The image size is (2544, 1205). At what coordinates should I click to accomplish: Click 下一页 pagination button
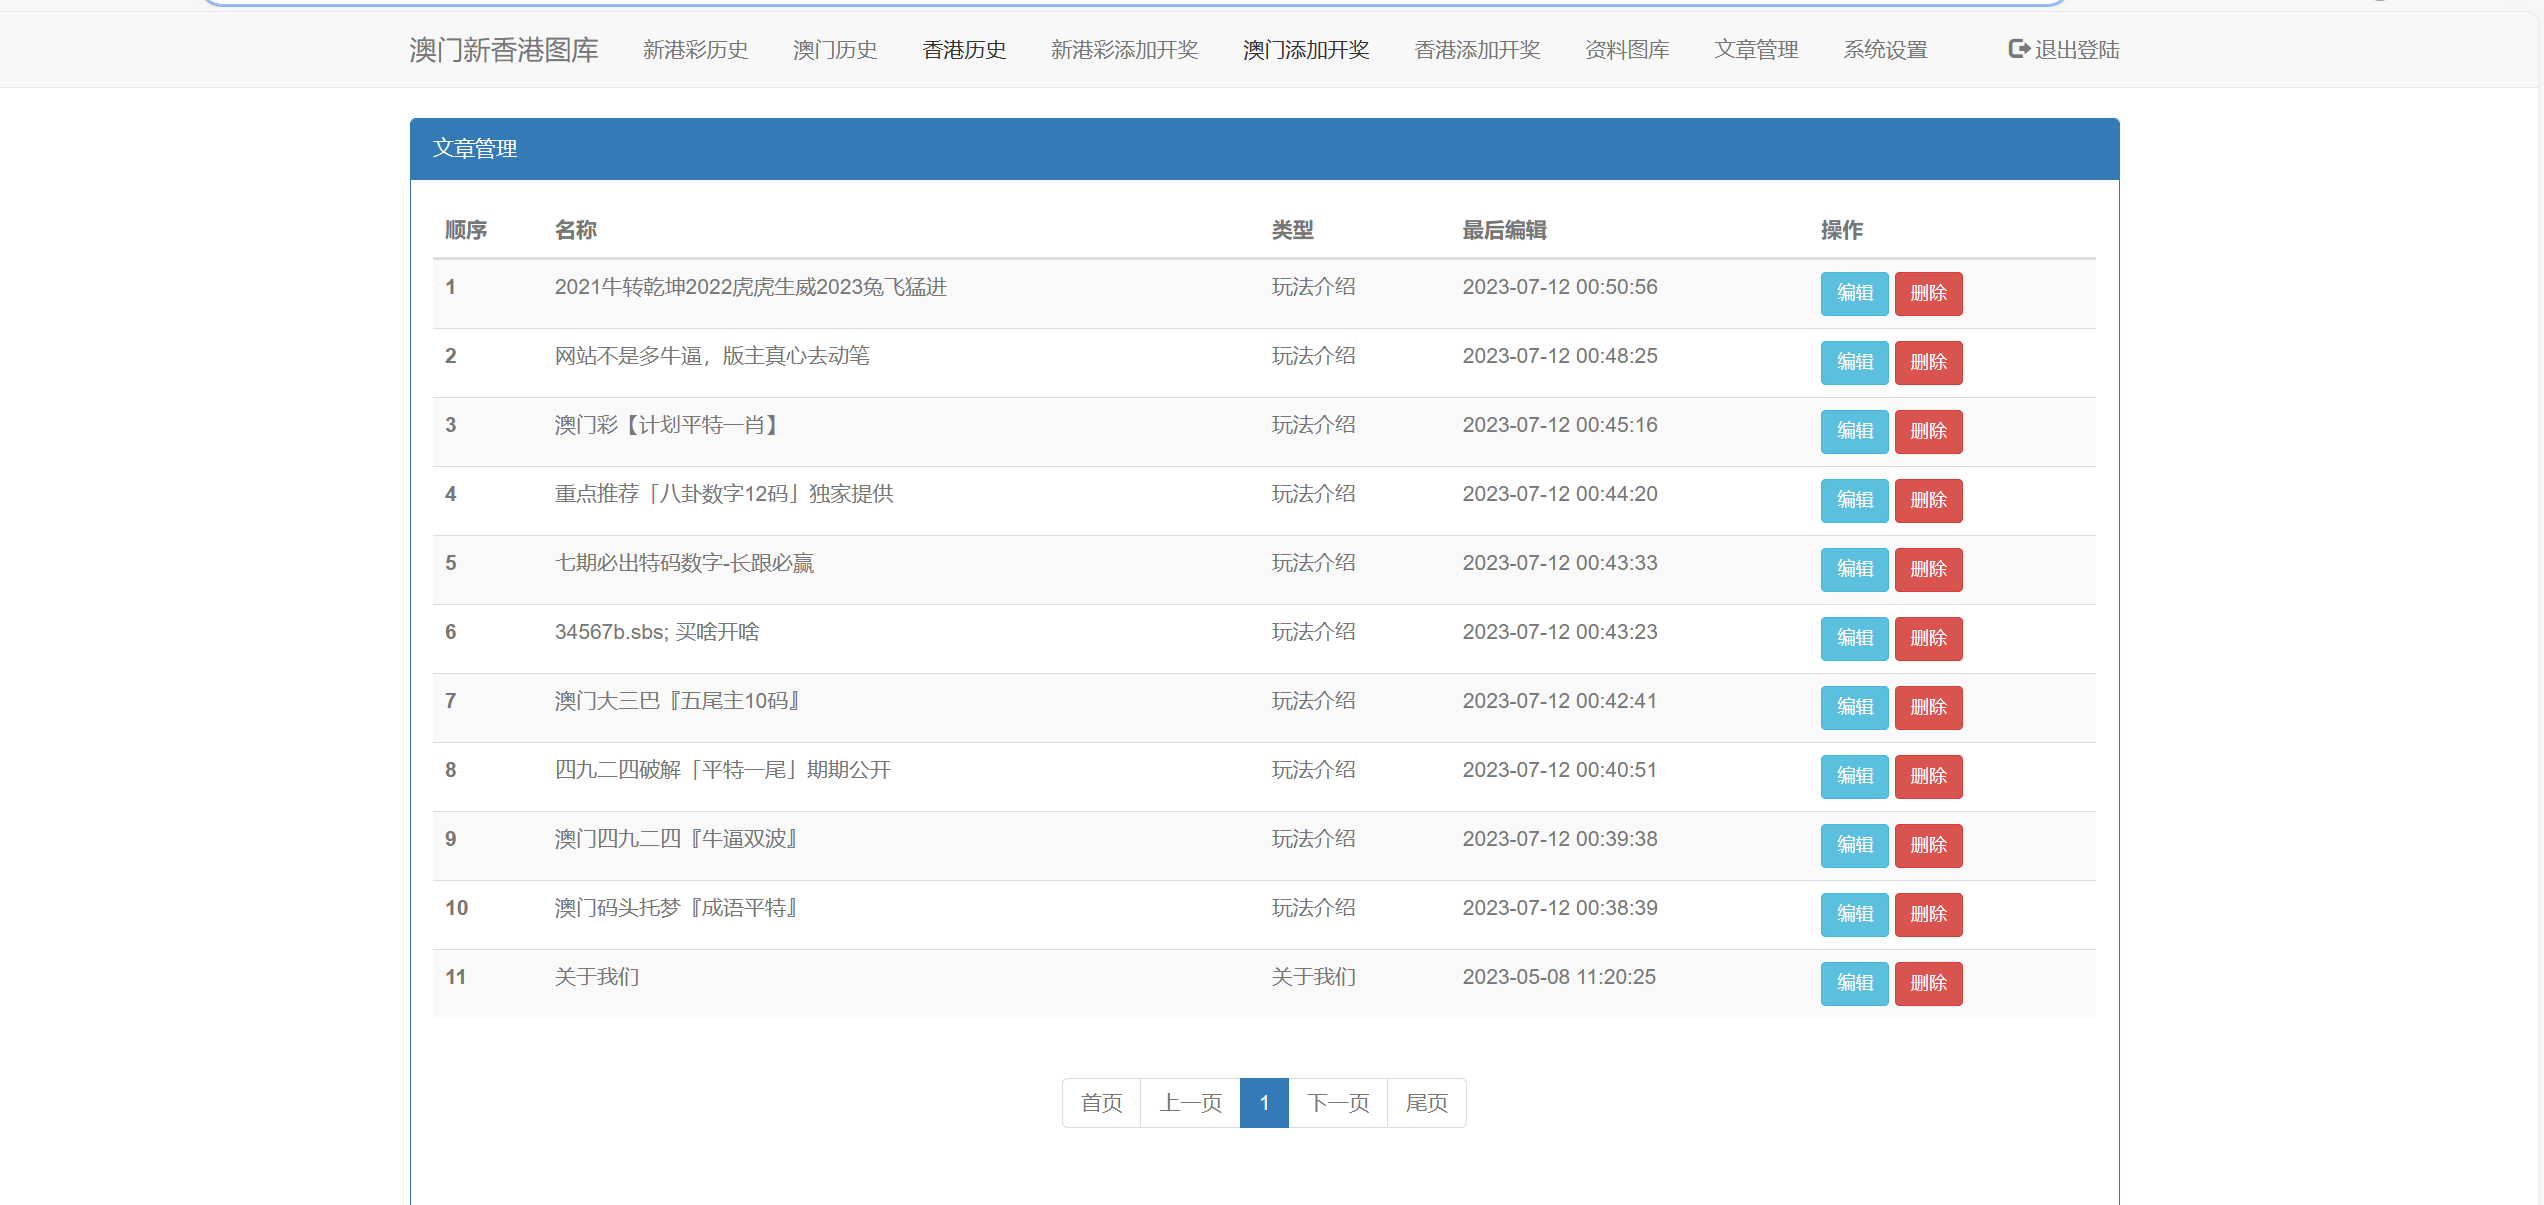click(x=1337, y=1103)
